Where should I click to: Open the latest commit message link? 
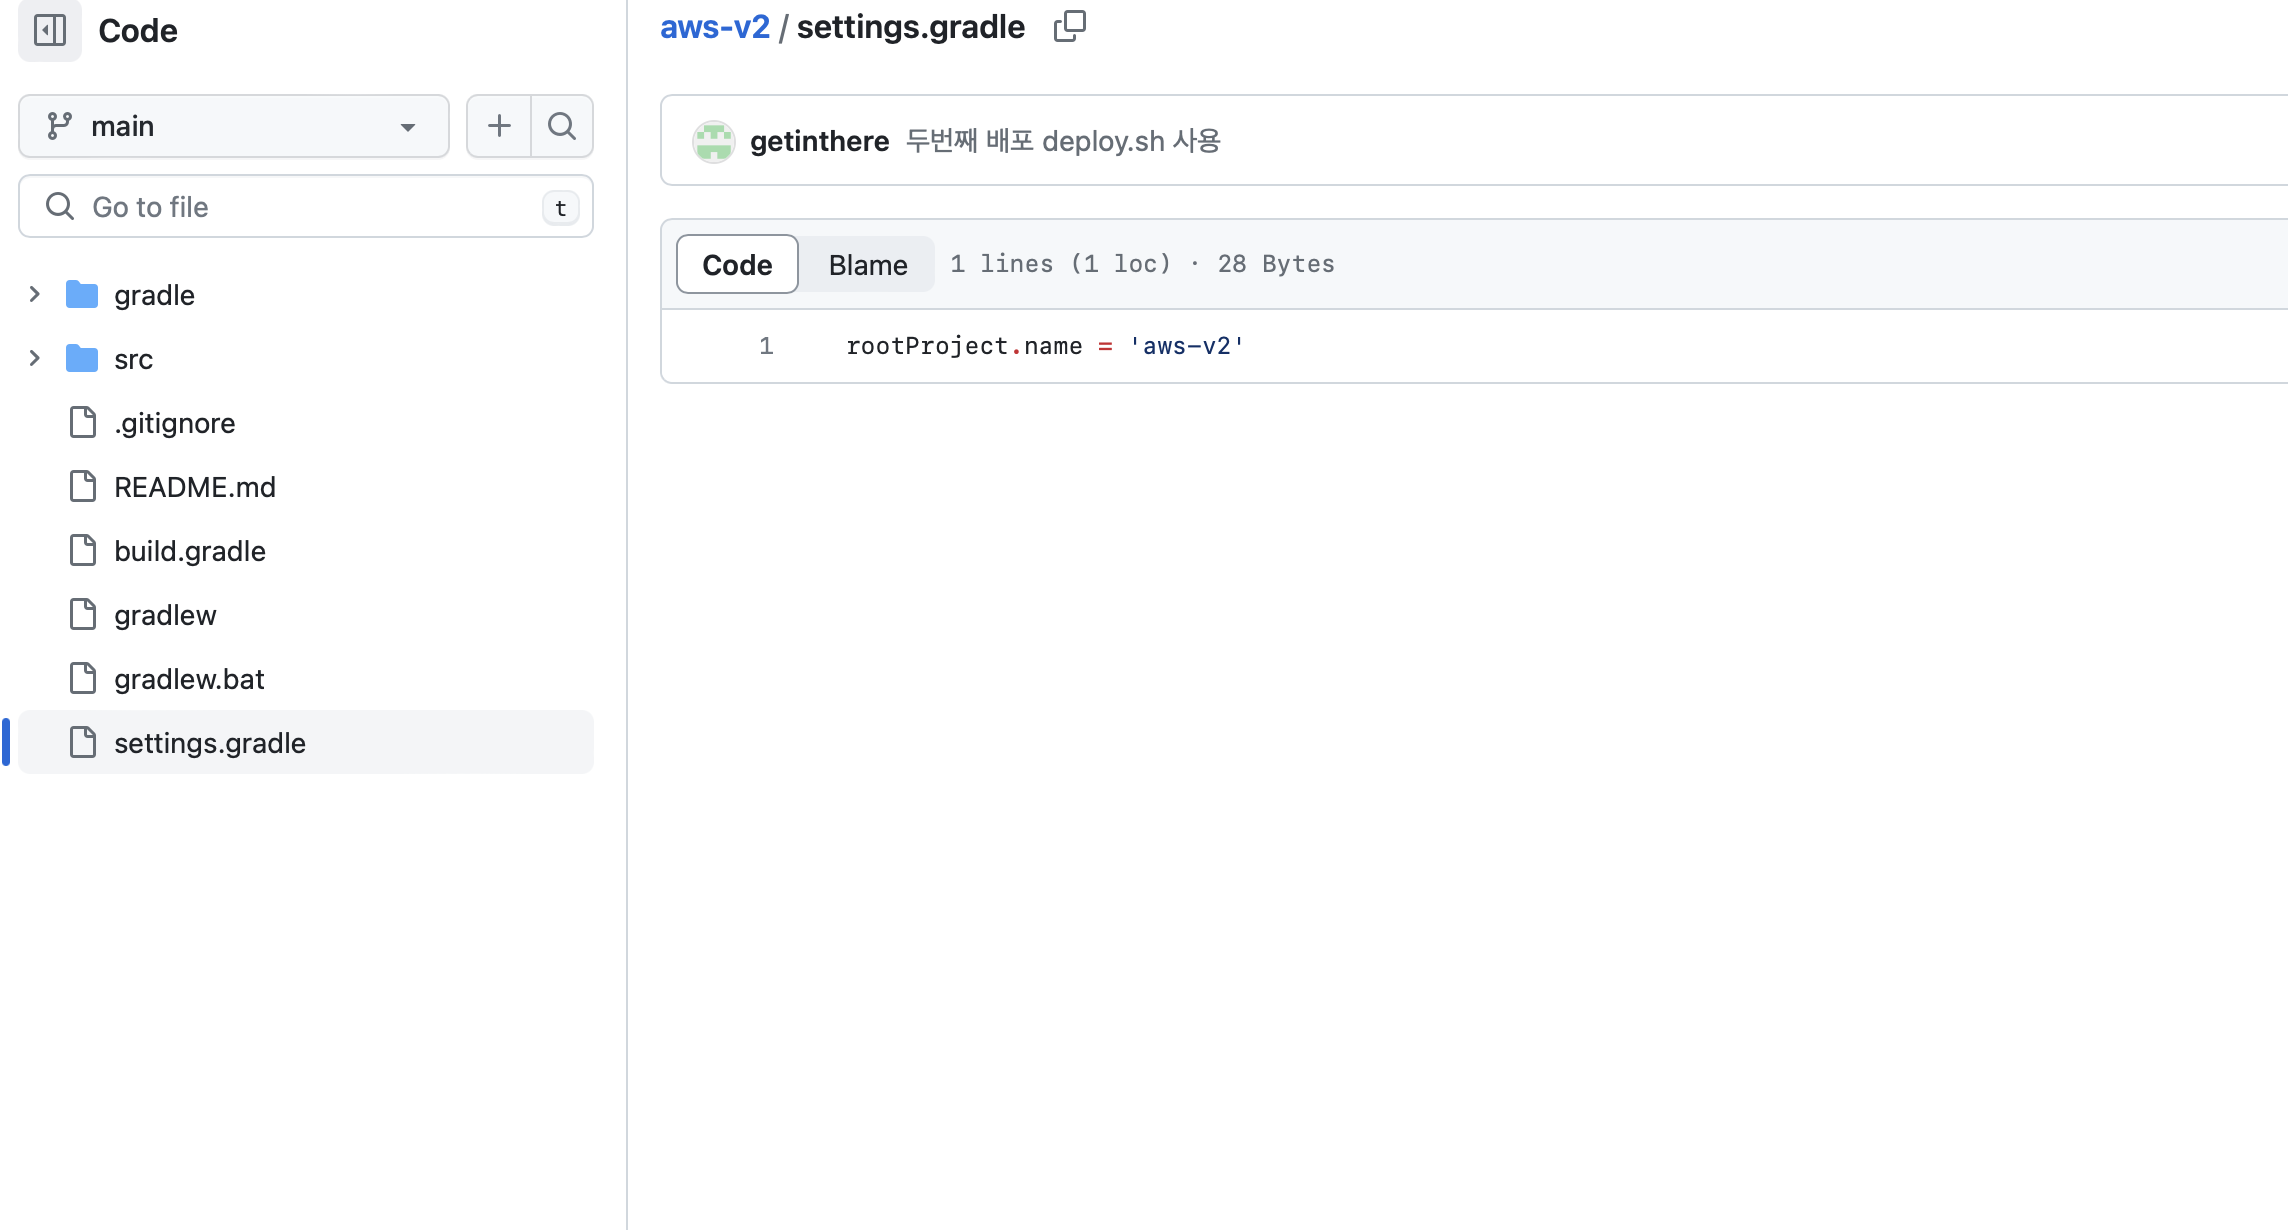(1062, 141)
